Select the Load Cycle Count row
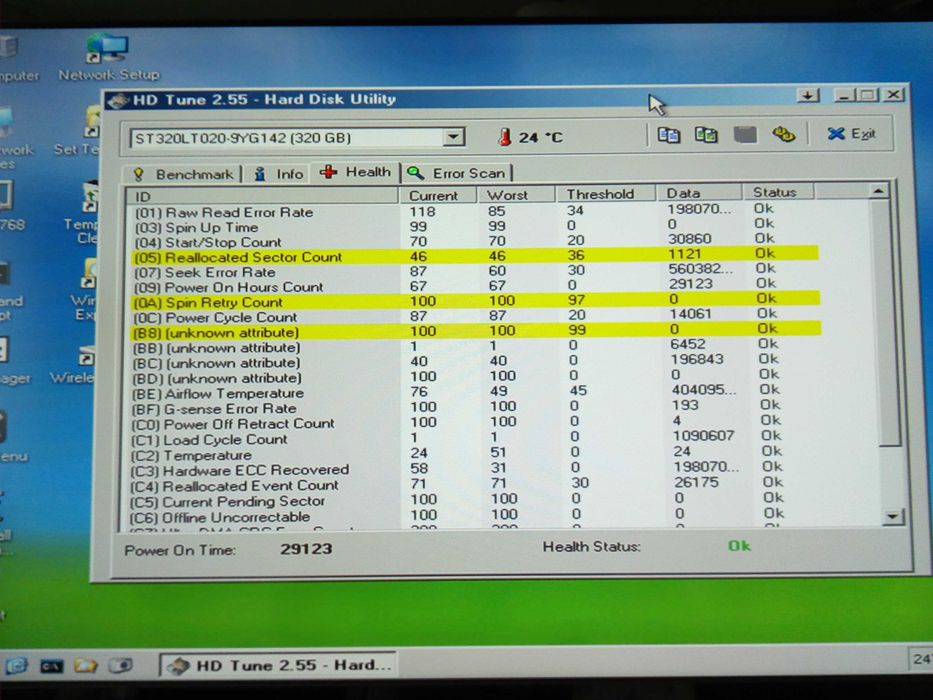The image size is (933, 700). 475,439
